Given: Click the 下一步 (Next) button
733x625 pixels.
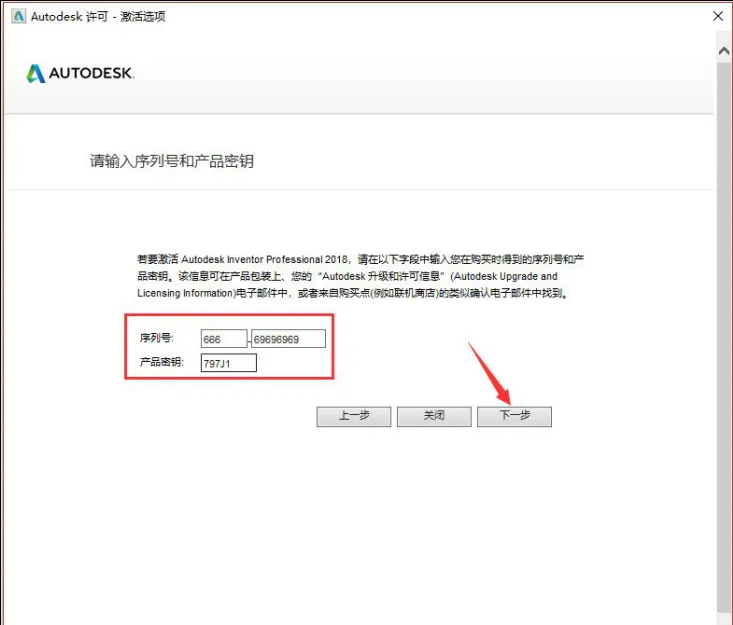Looking at the screenshot, I should [514, 416].
